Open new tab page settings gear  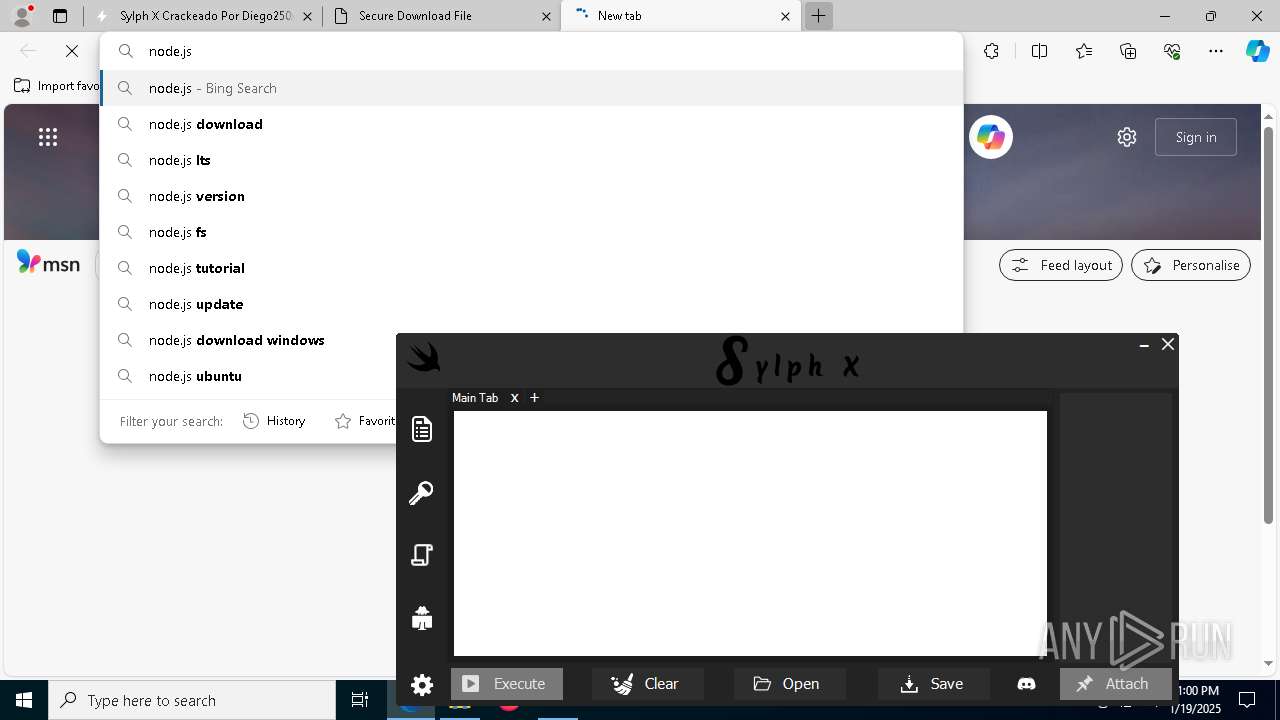1127,137
